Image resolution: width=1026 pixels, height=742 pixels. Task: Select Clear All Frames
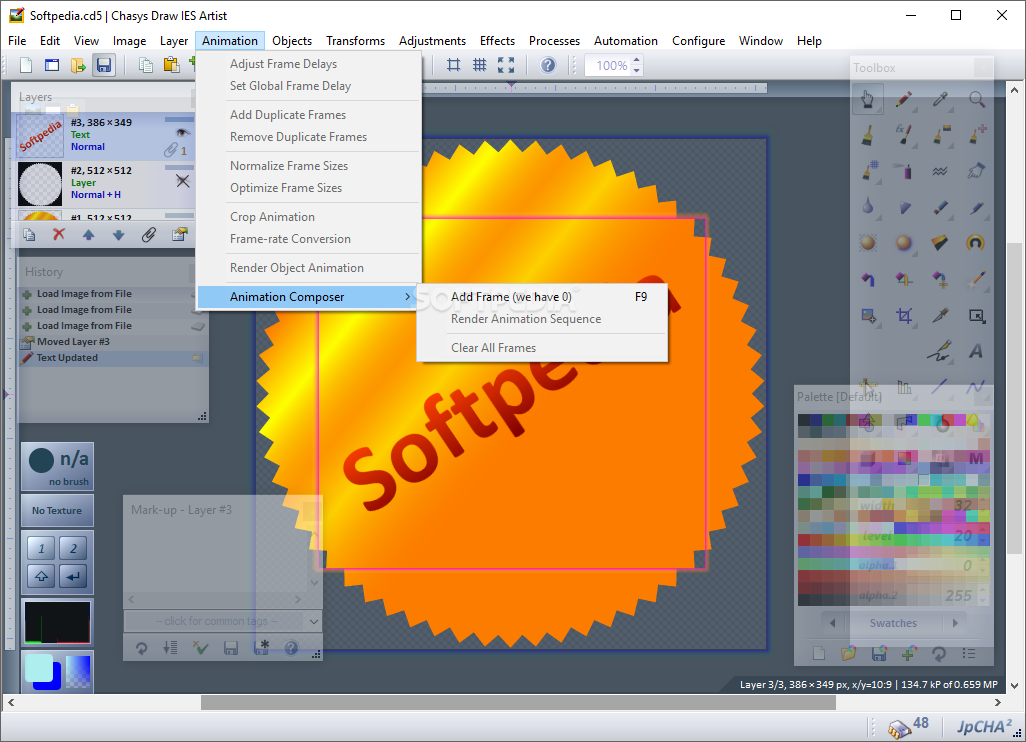[542, 348]
